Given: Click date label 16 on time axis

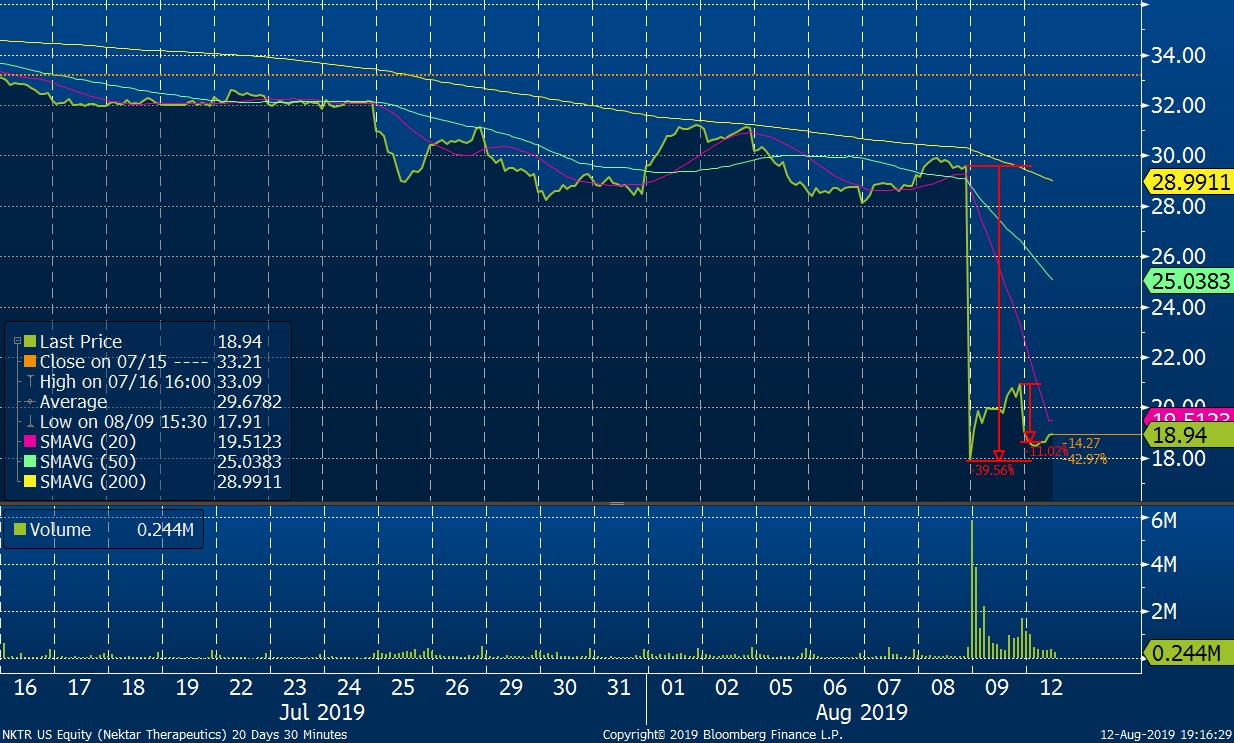Looking at the screenshot, I should [x=26, y=688].
